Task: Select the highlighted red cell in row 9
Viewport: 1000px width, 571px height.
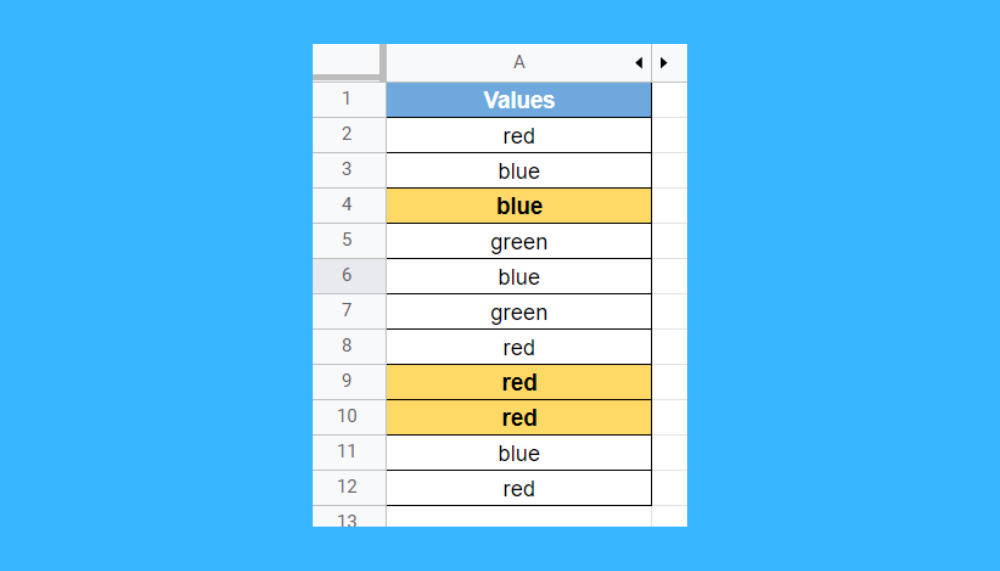Action: pyautogui.click(x=518, y=383)
